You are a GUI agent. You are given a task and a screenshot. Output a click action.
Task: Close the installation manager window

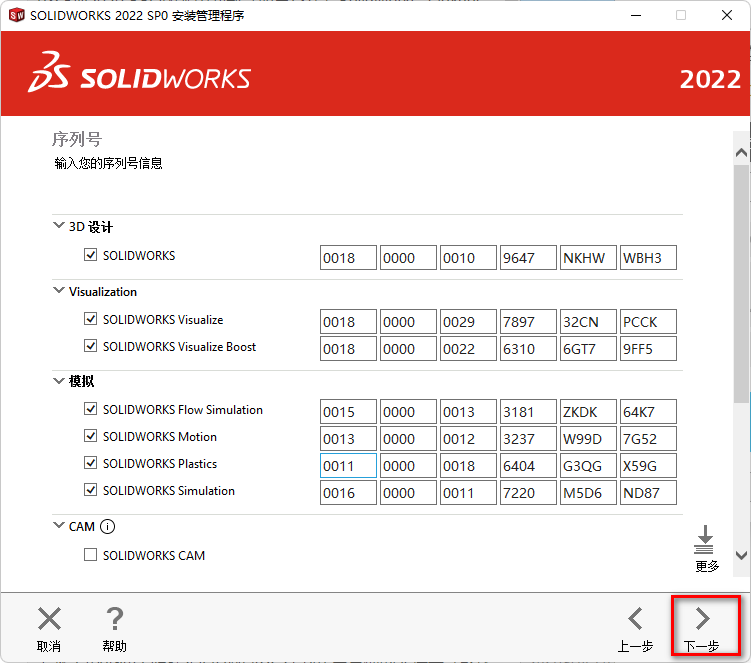coord(727,16)
